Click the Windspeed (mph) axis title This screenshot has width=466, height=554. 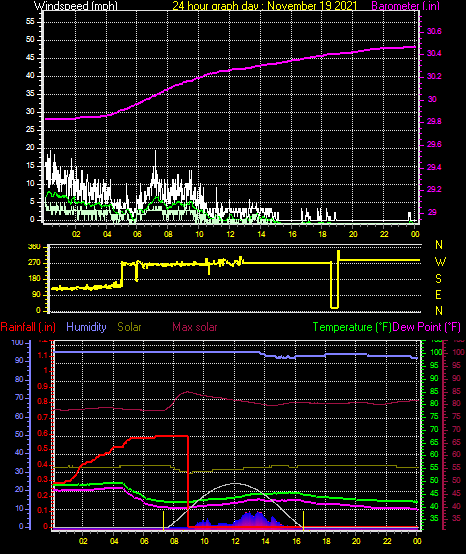point(76,5)
